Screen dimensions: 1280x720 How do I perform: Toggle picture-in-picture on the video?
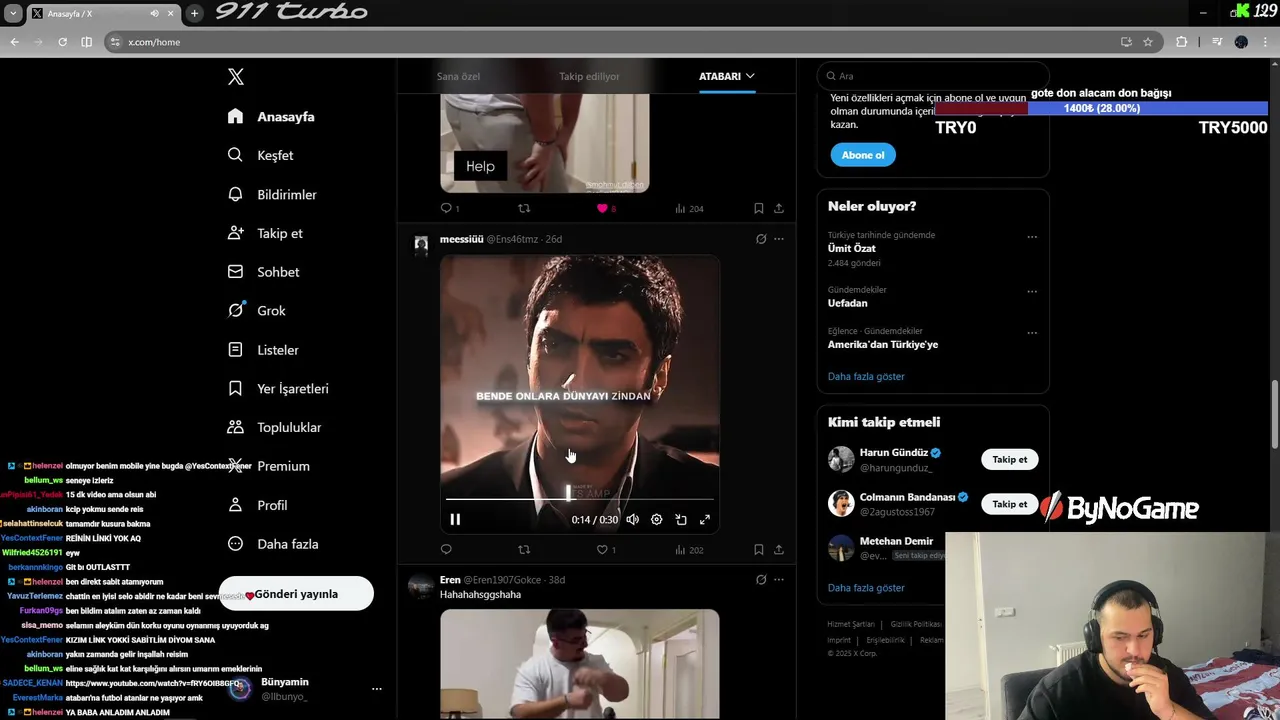pos(681,519)
